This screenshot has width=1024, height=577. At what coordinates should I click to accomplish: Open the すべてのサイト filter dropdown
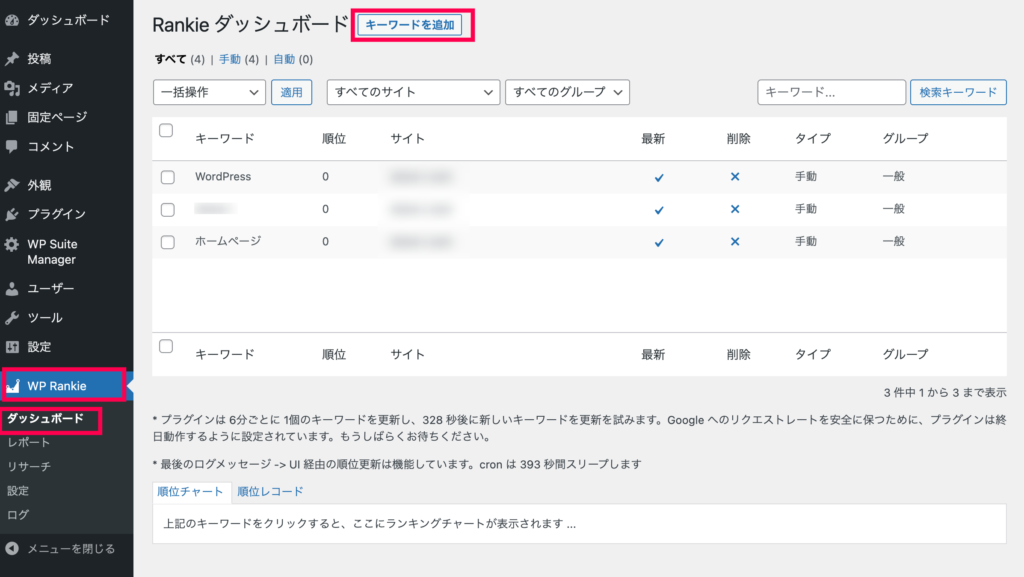413,92
